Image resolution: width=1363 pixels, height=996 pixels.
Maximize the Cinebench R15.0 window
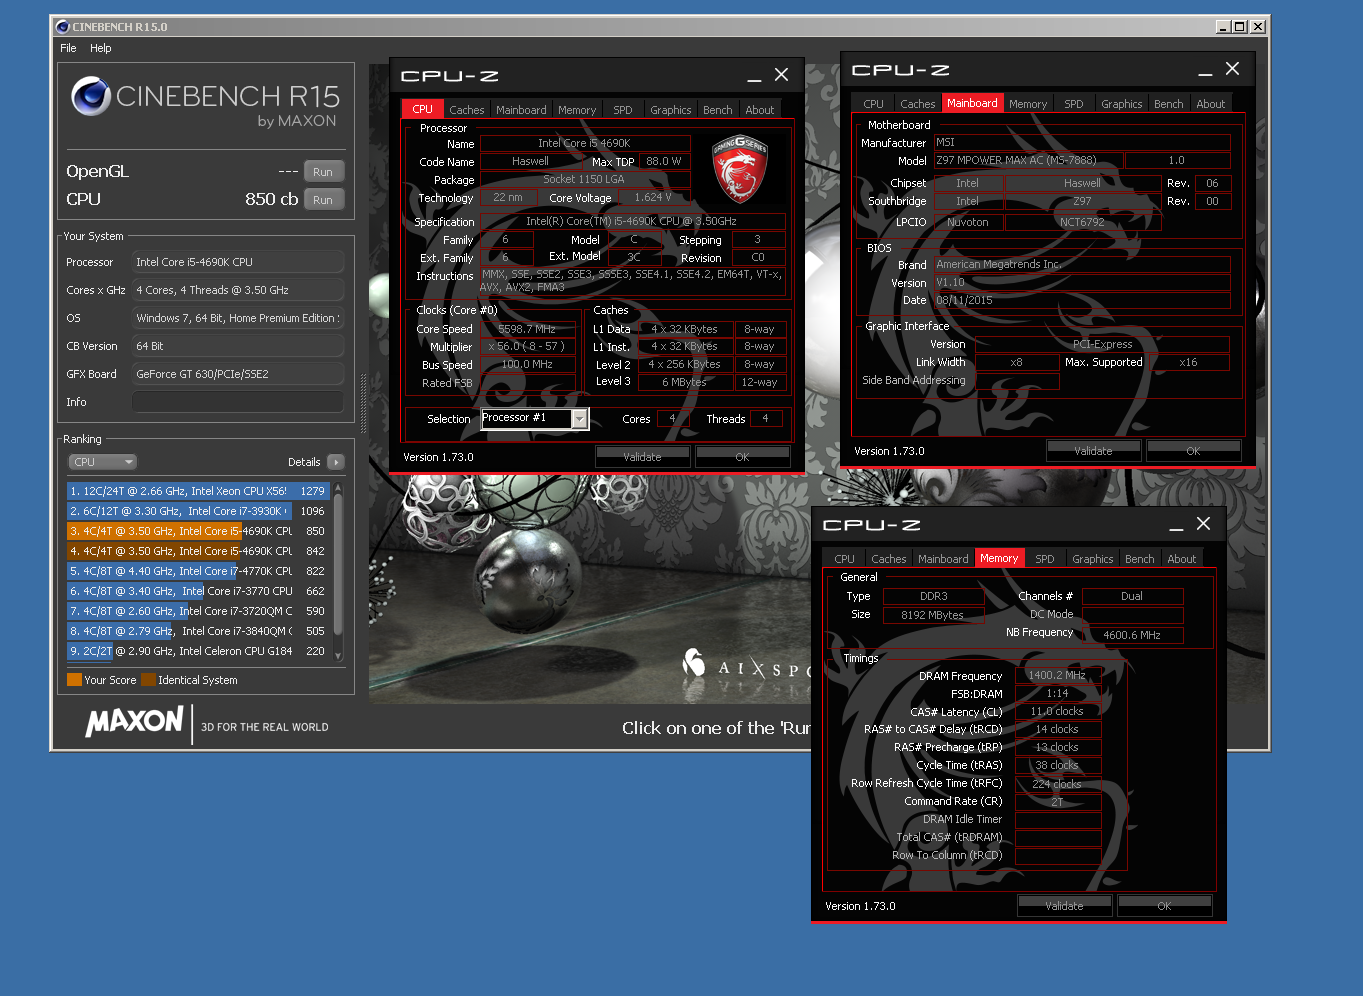1240,27
